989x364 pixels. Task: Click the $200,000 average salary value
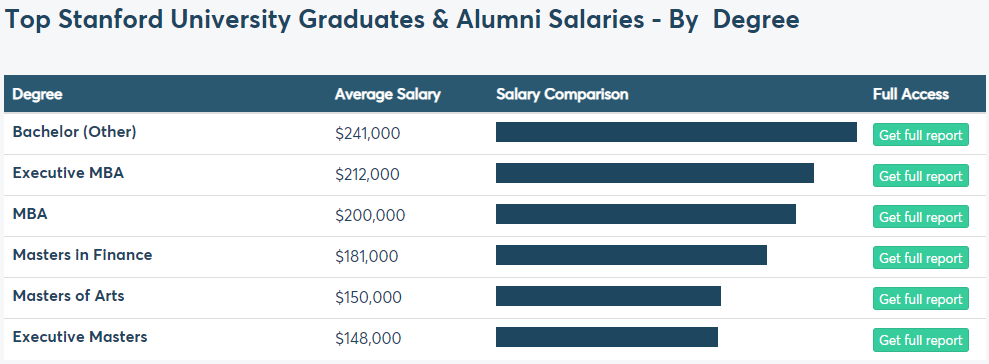(x=370, y=215)
